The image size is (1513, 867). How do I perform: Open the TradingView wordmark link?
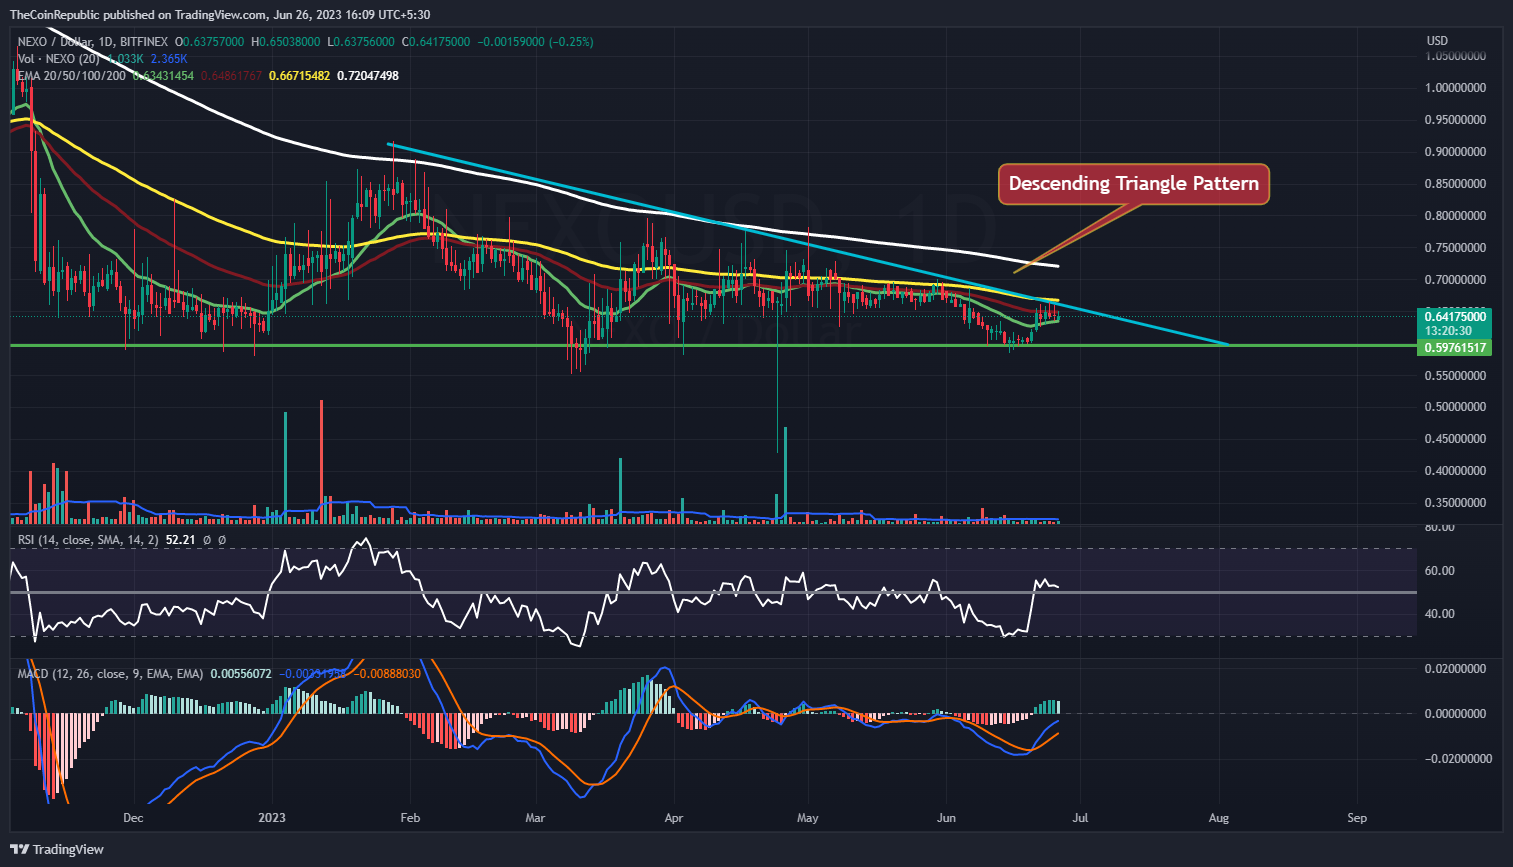[68, 849]
